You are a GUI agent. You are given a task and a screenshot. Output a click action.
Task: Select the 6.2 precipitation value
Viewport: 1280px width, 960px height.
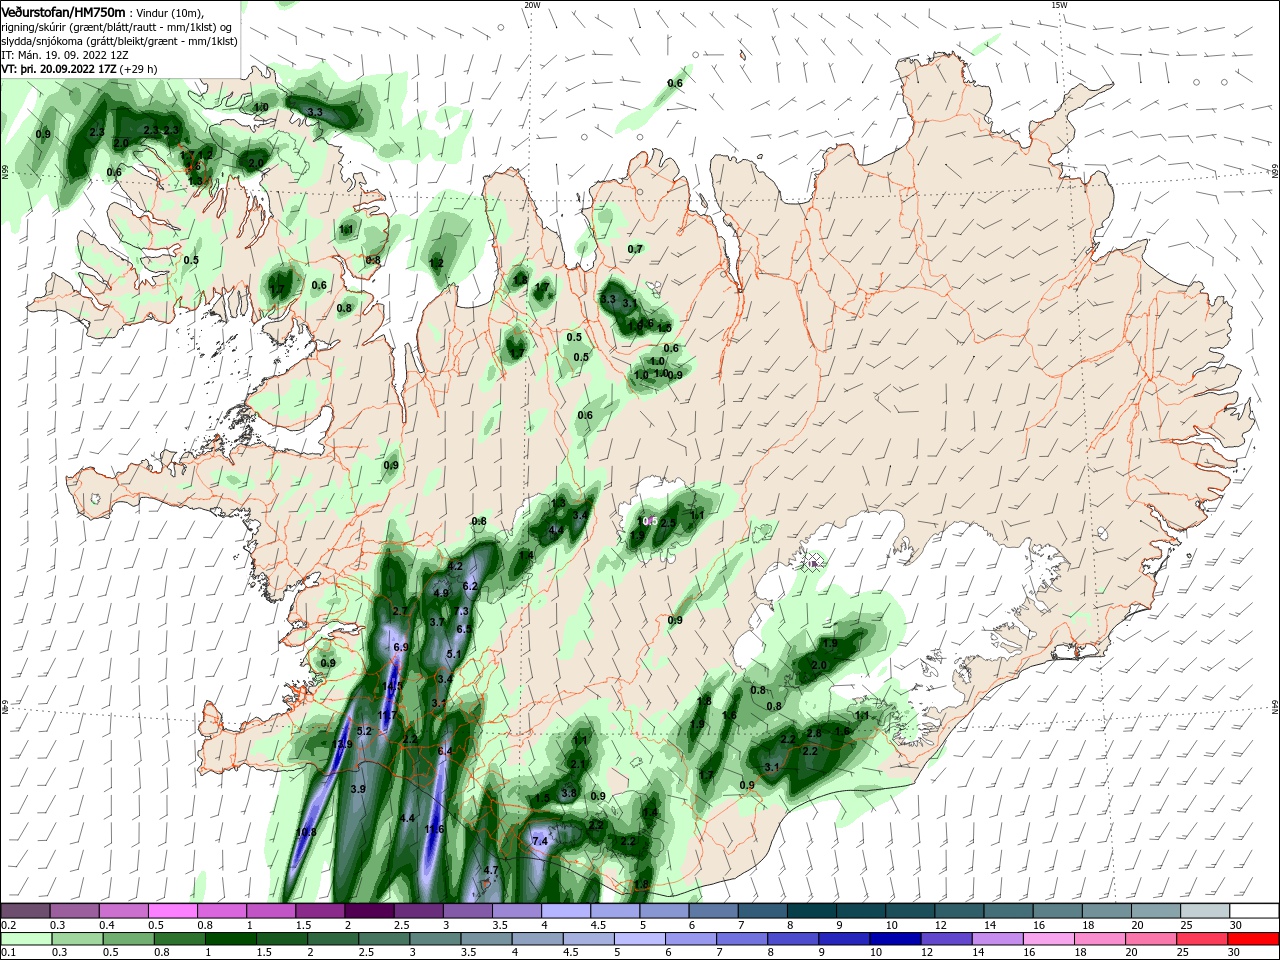(x=470, y=586)
